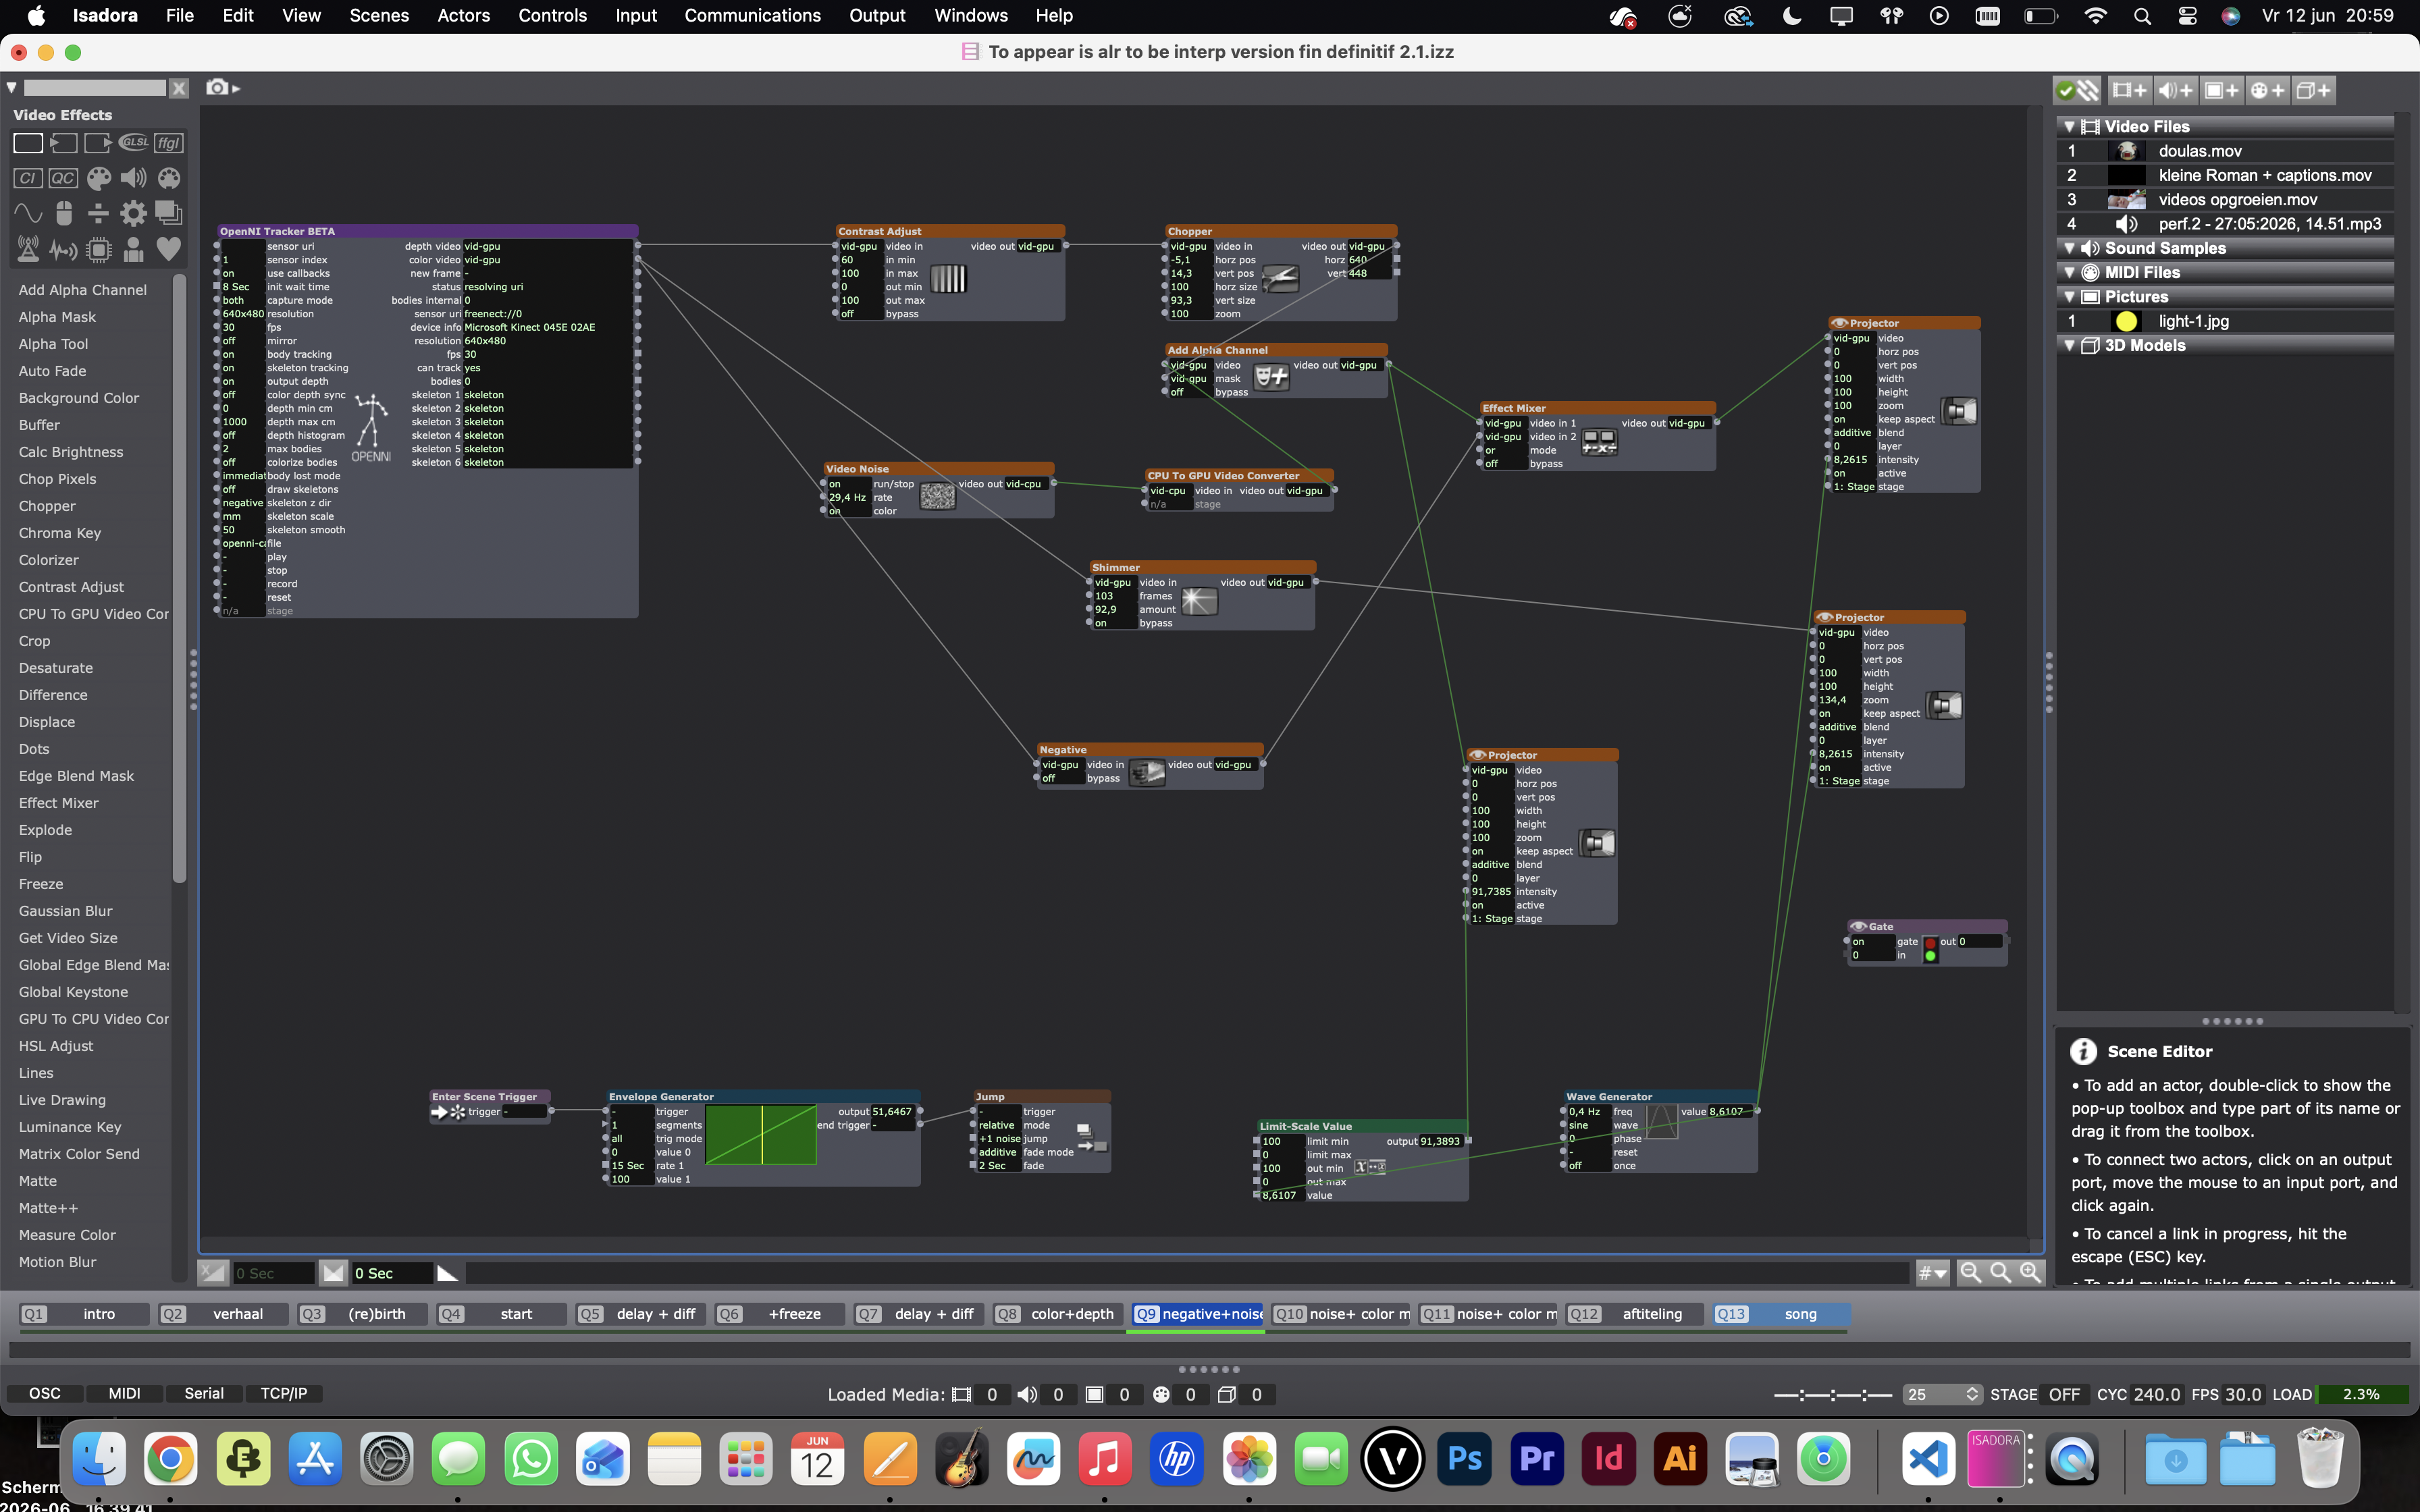Screen dimensions: 2420x1512
Task: Click the media check and link icon
Action: (x=2077, y=90)
